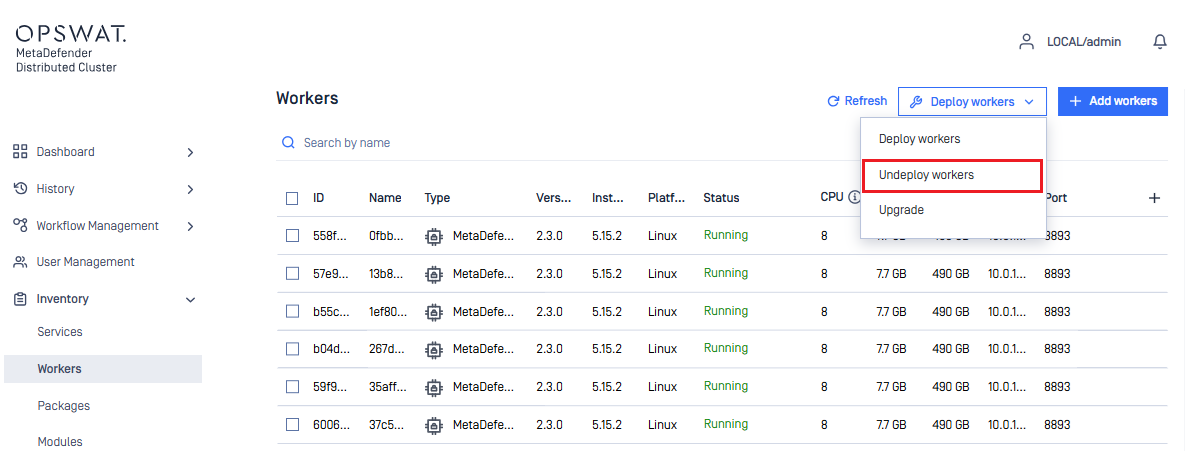This screenshot has height=451, width=1185.
Task: Choose Undeploy workers from the dropdown menu
Action: point(953,175)
